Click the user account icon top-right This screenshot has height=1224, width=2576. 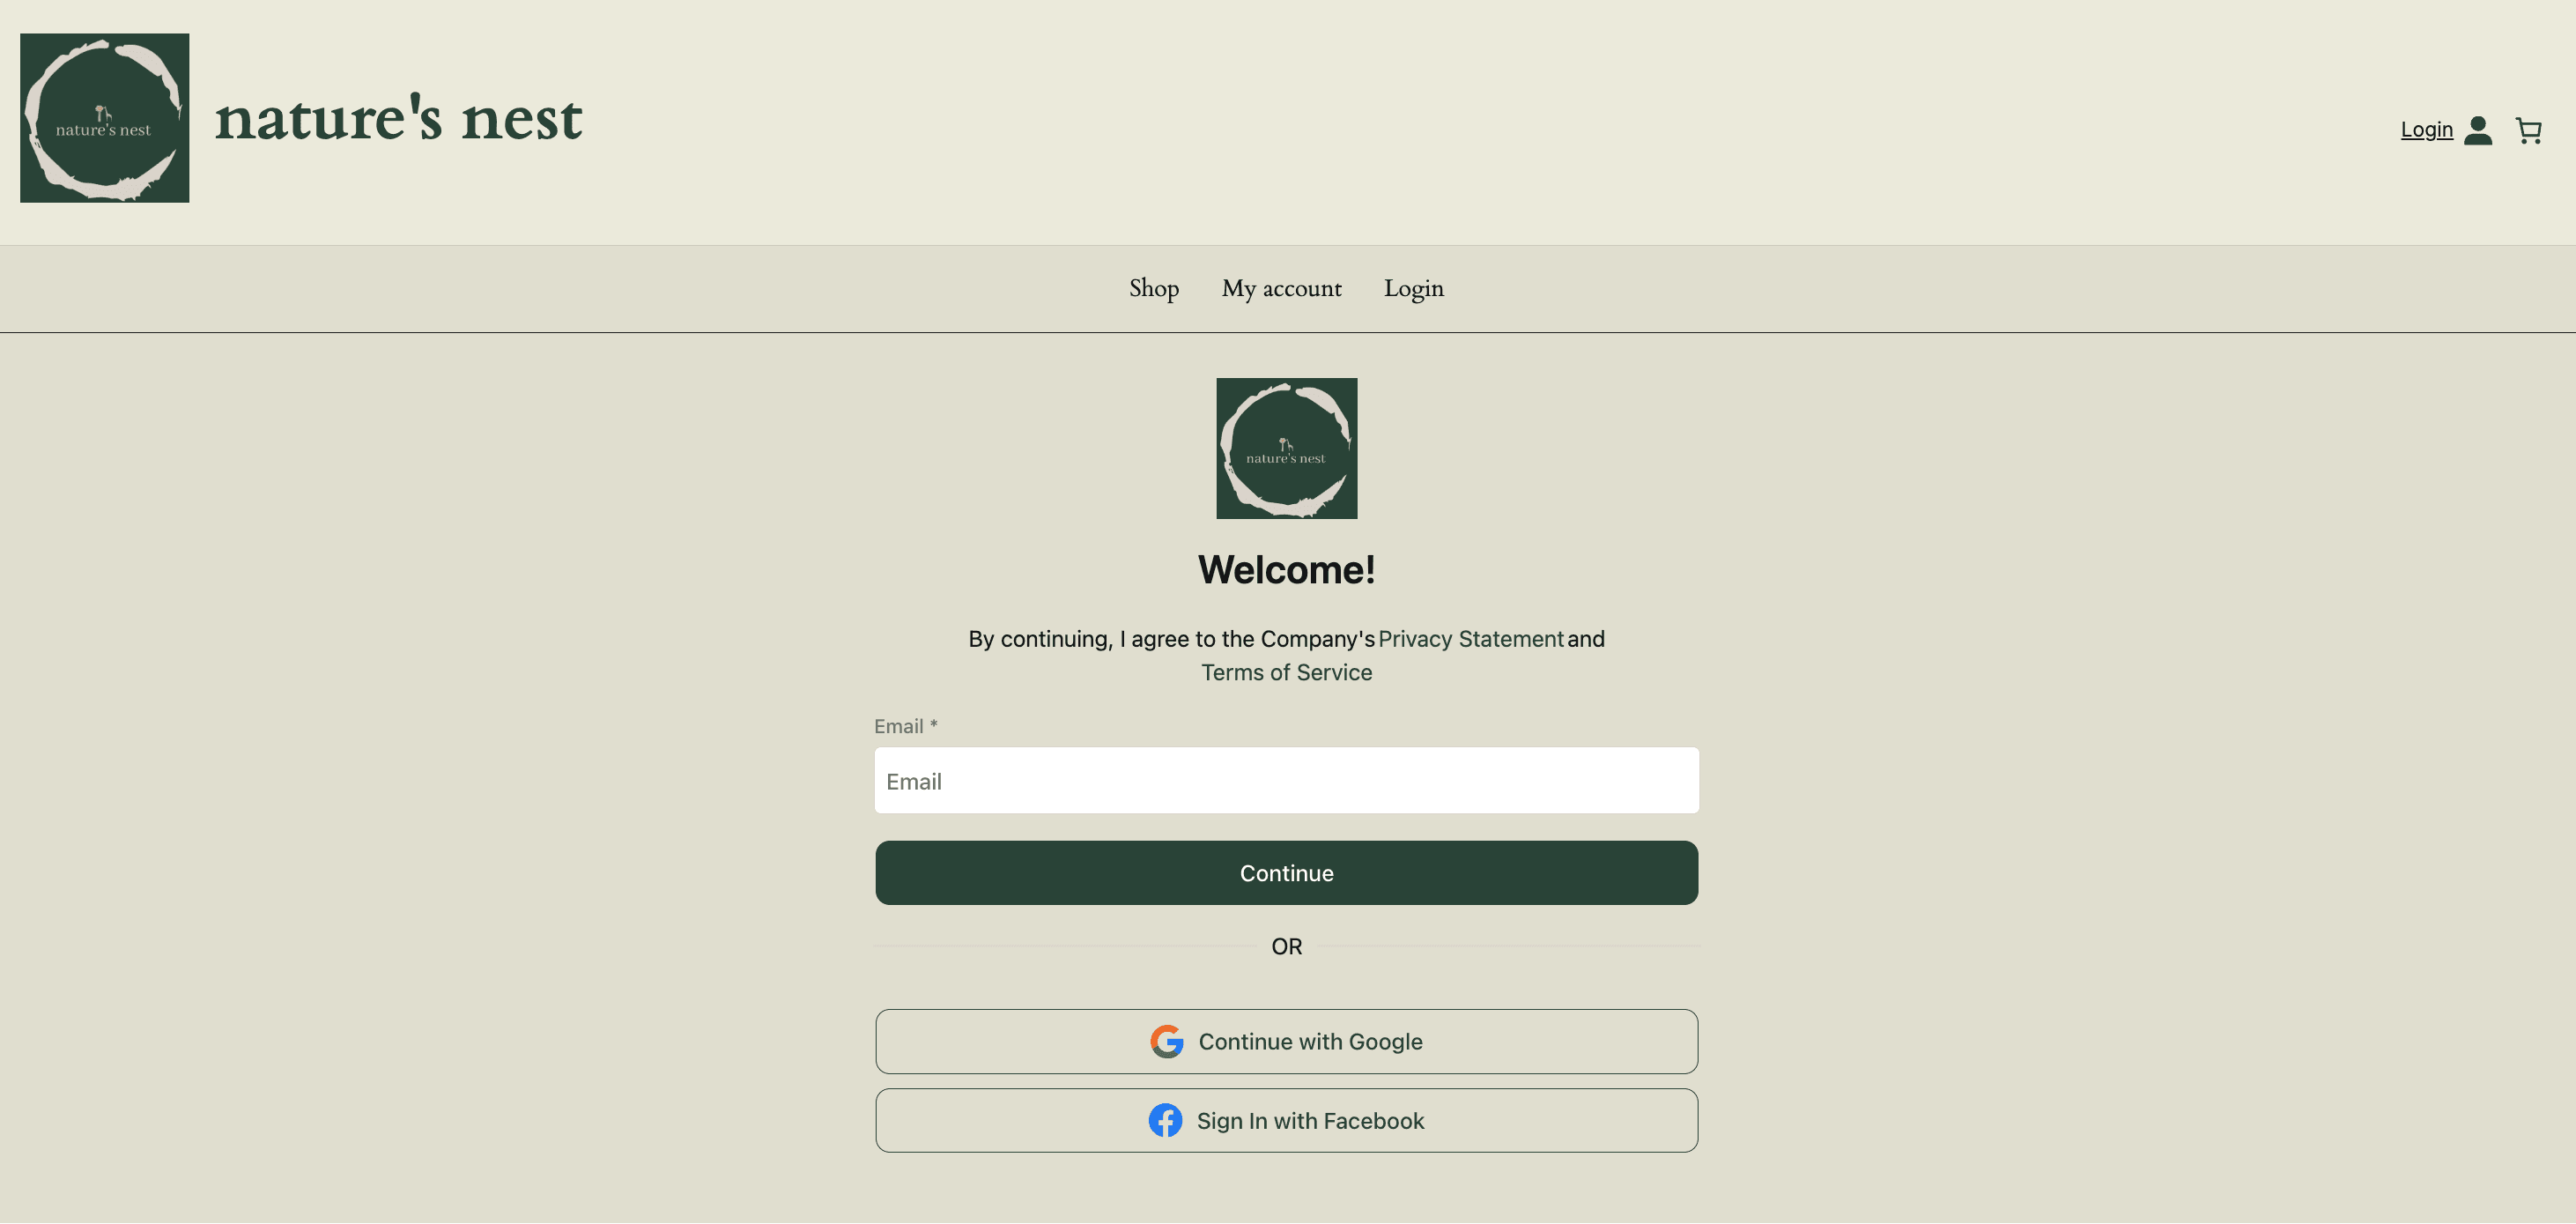pos(2477,130)
